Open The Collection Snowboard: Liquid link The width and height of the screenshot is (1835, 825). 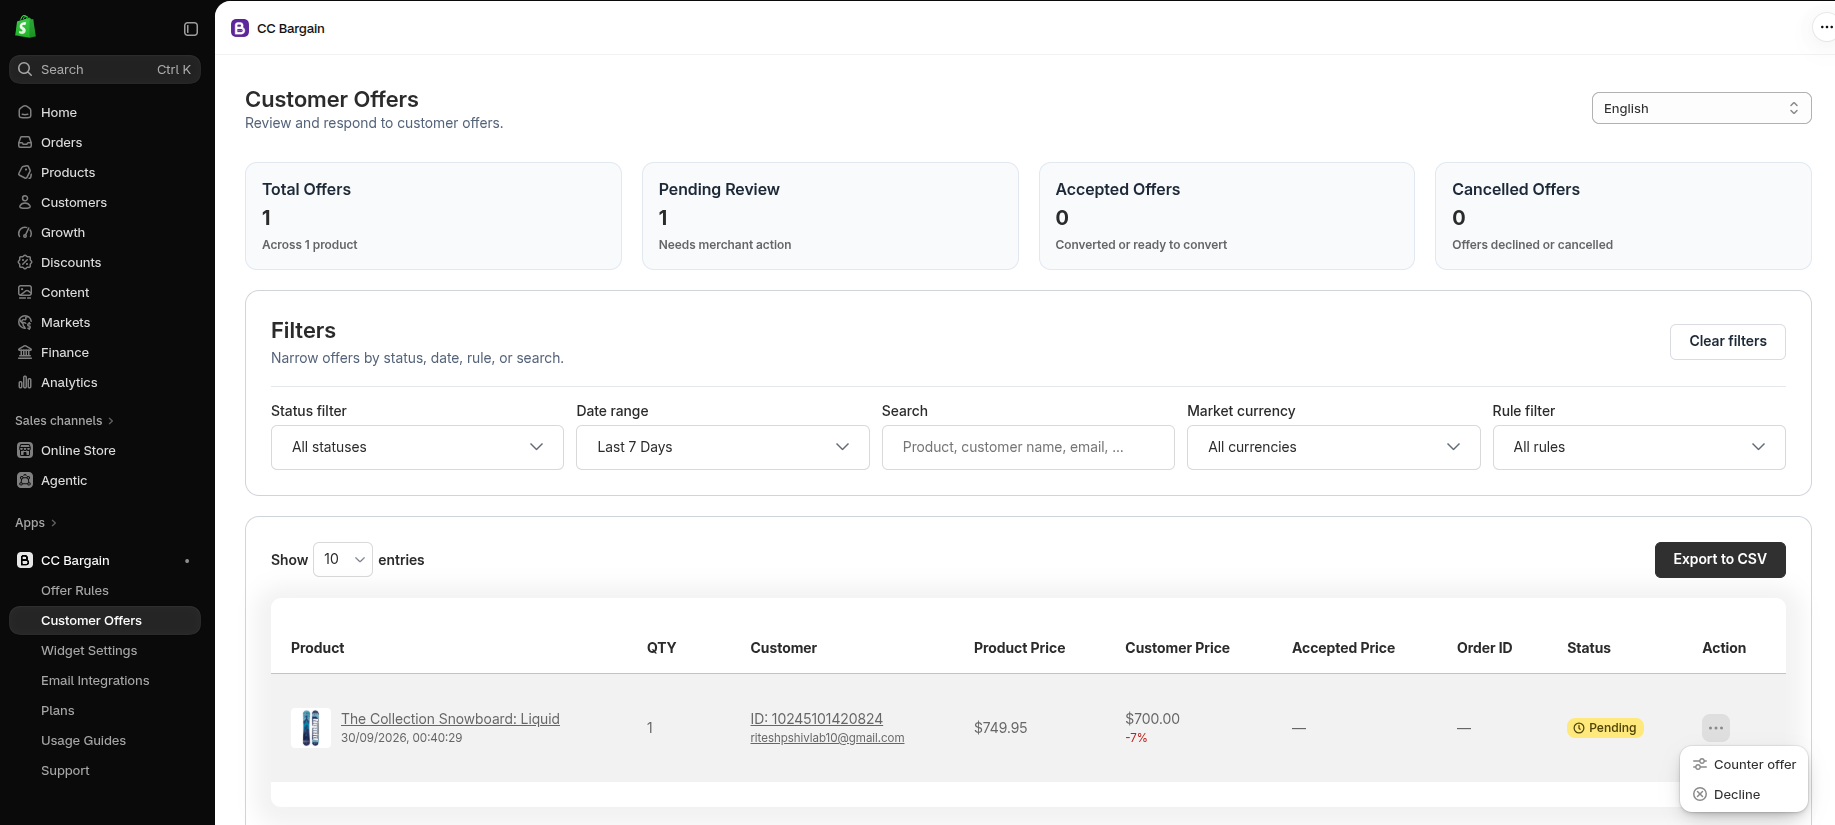[x=450, y=718]
